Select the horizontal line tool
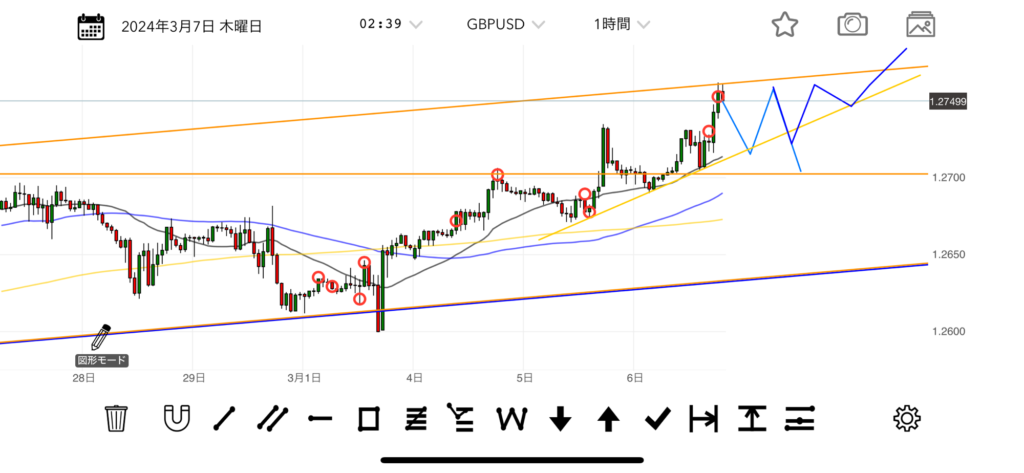 tap(320, 418)
